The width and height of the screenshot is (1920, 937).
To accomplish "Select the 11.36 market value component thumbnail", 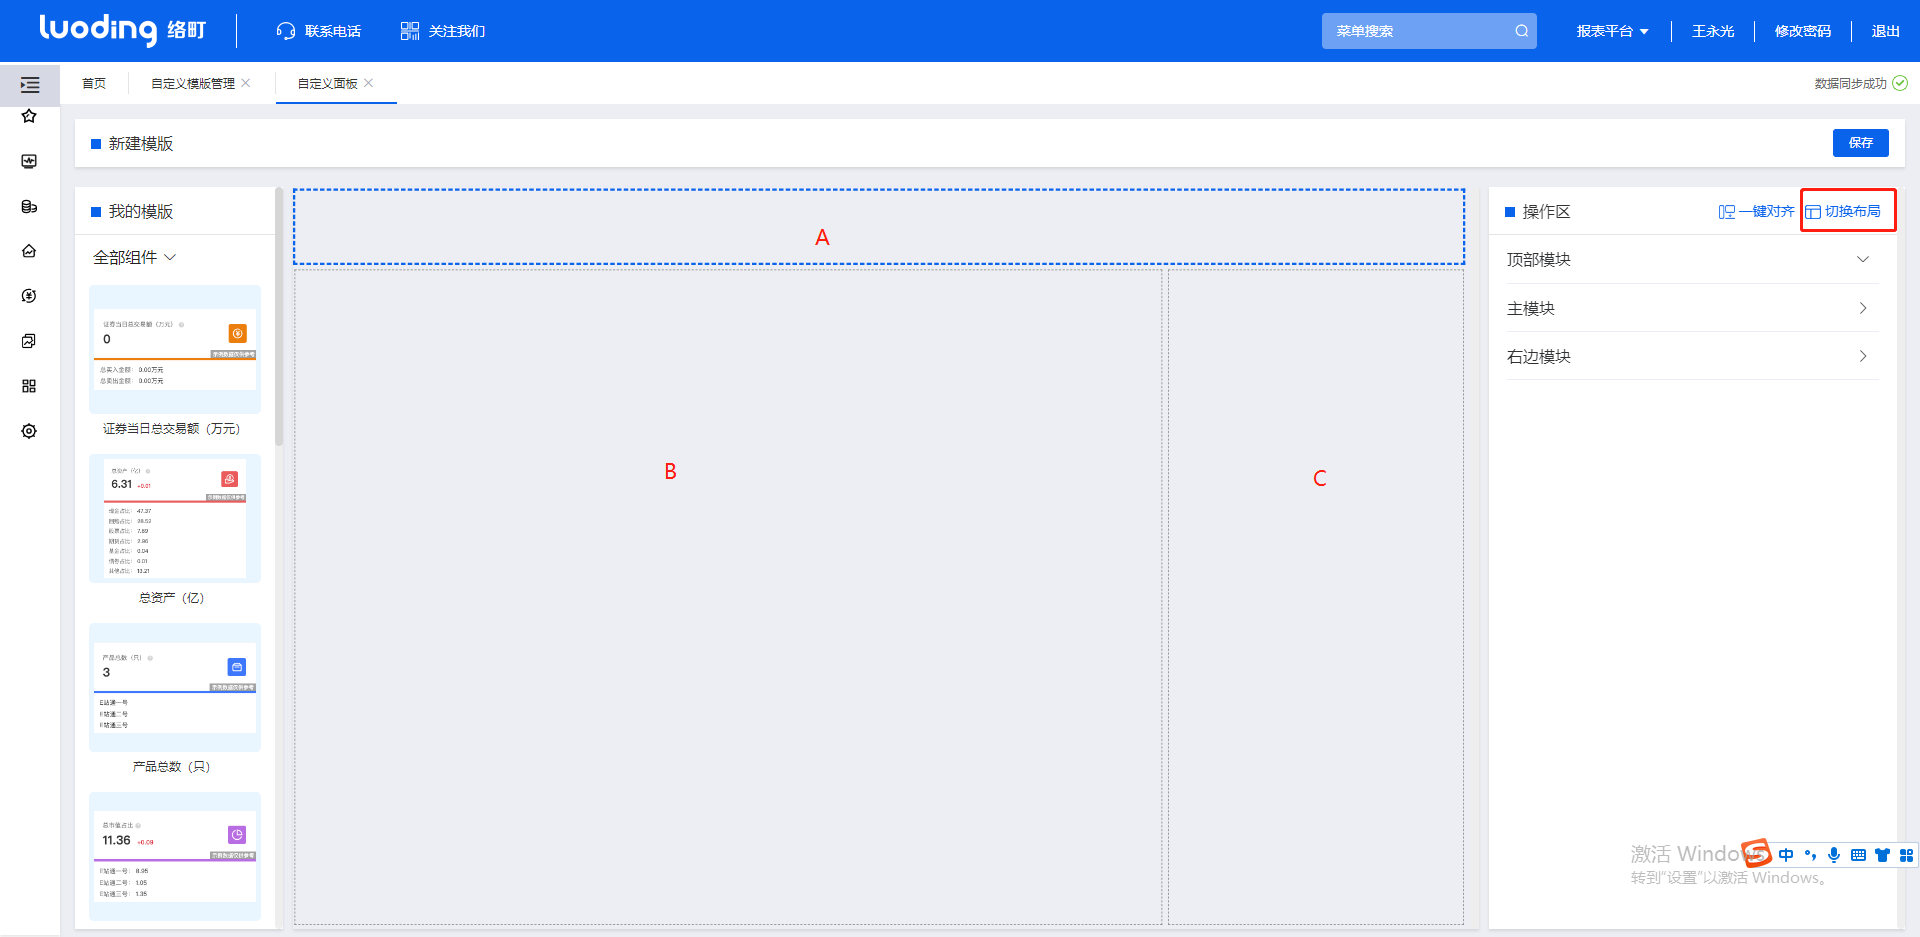I will [175, 856].
